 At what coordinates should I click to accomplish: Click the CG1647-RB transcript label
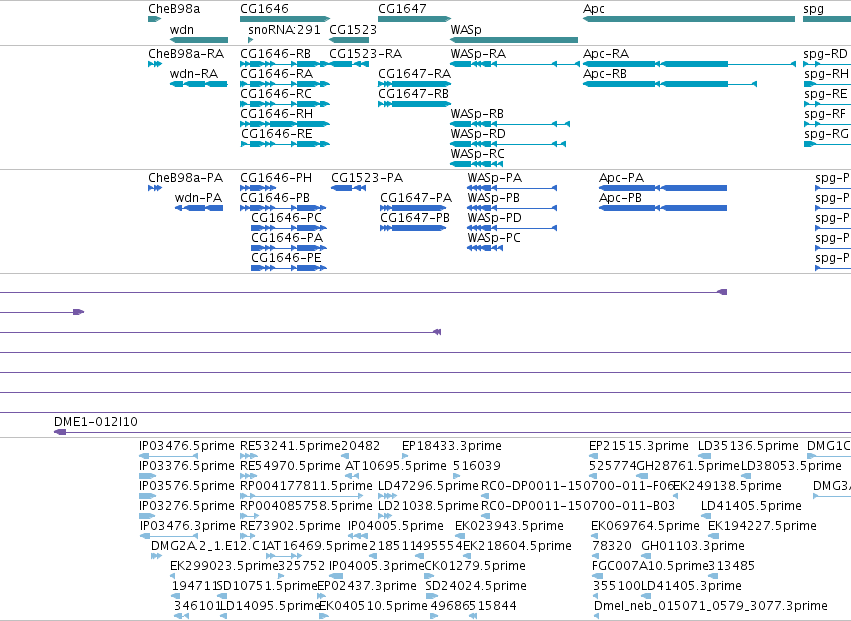[414, 94]
